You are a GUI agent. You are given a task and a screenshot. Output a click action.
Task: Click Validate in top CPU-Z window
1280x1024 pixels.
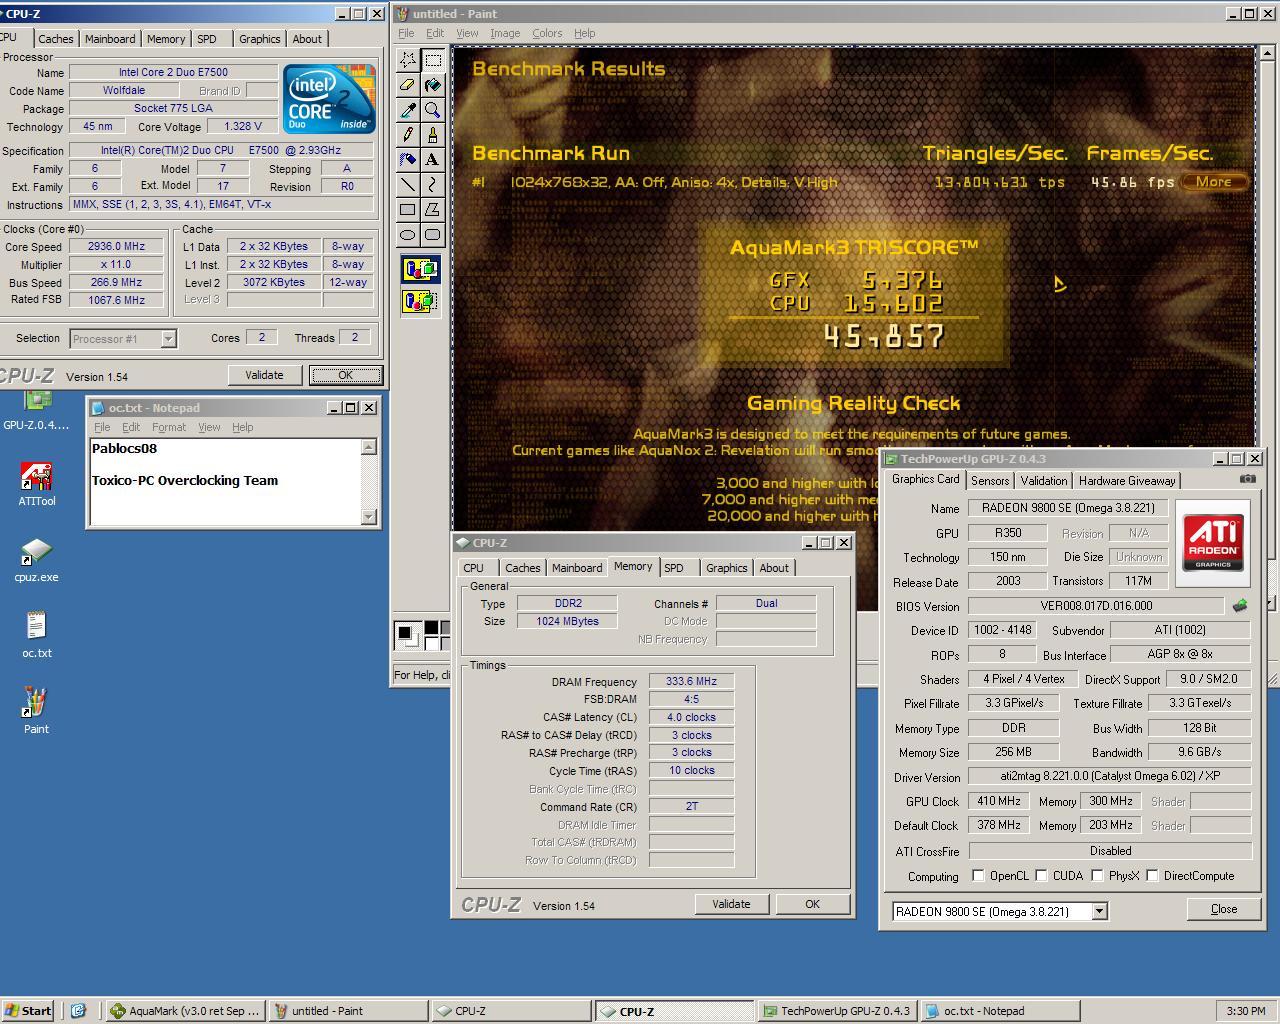click(264, 375)
